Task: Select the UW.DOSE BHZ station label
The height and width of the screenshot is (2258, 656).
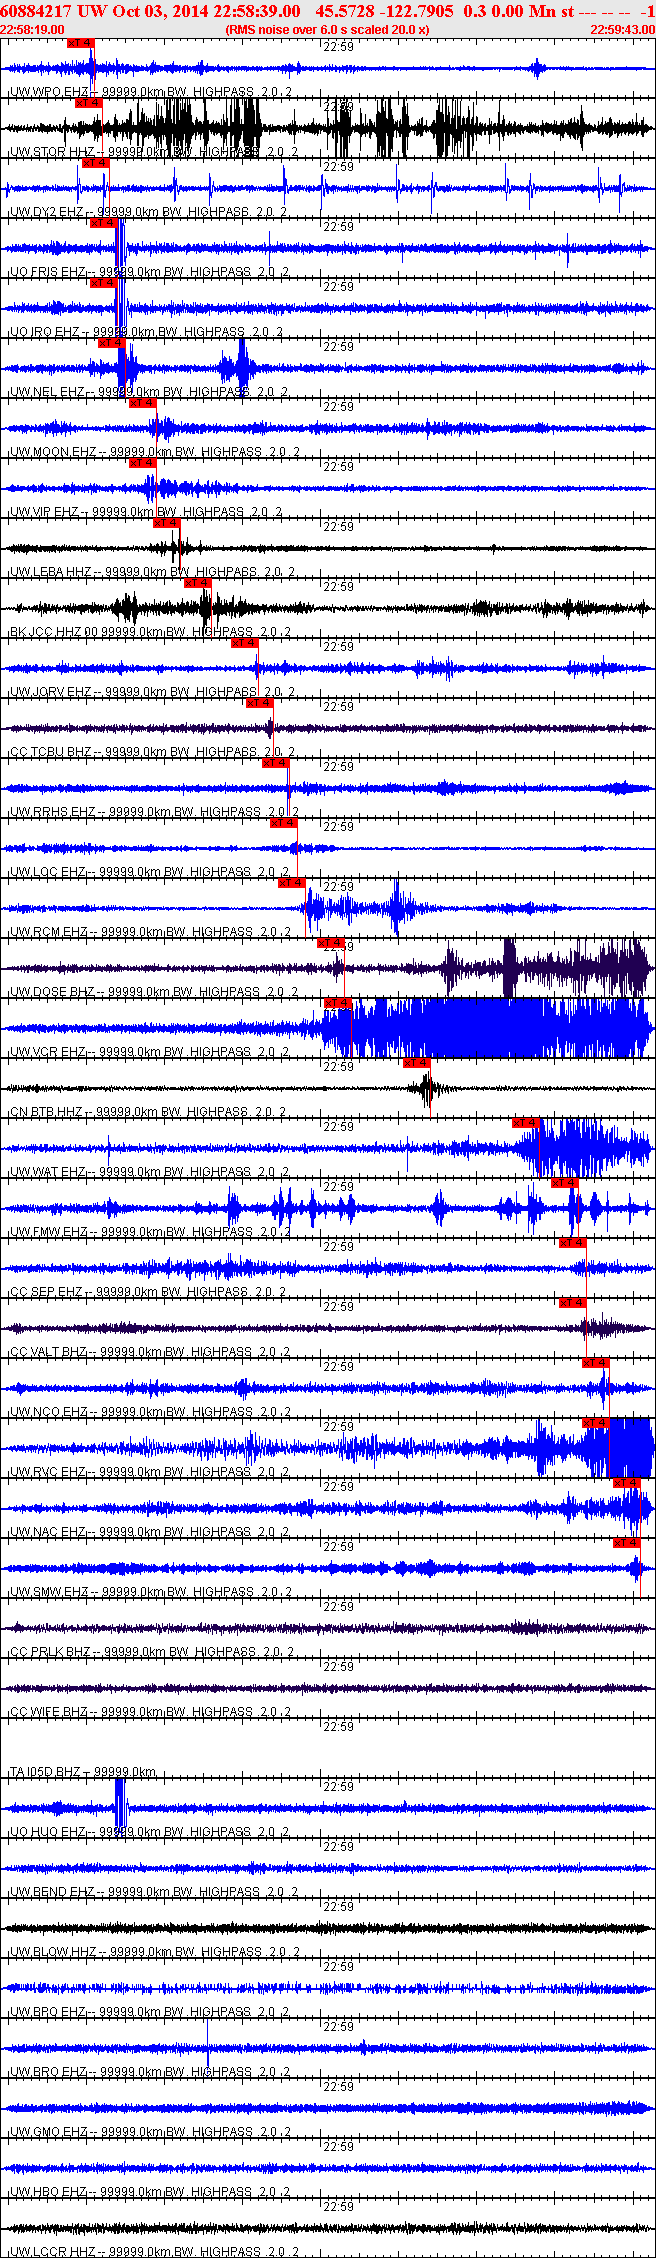Action: click(x=52, y=992)
